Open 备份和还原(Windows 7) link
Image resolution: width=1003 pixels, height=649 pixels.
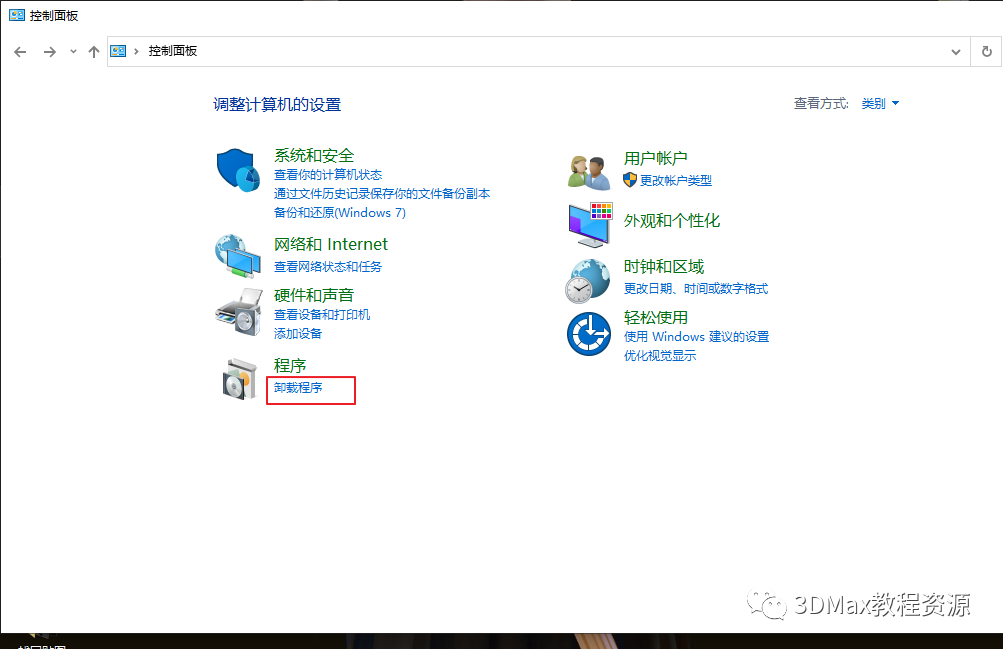340,212
